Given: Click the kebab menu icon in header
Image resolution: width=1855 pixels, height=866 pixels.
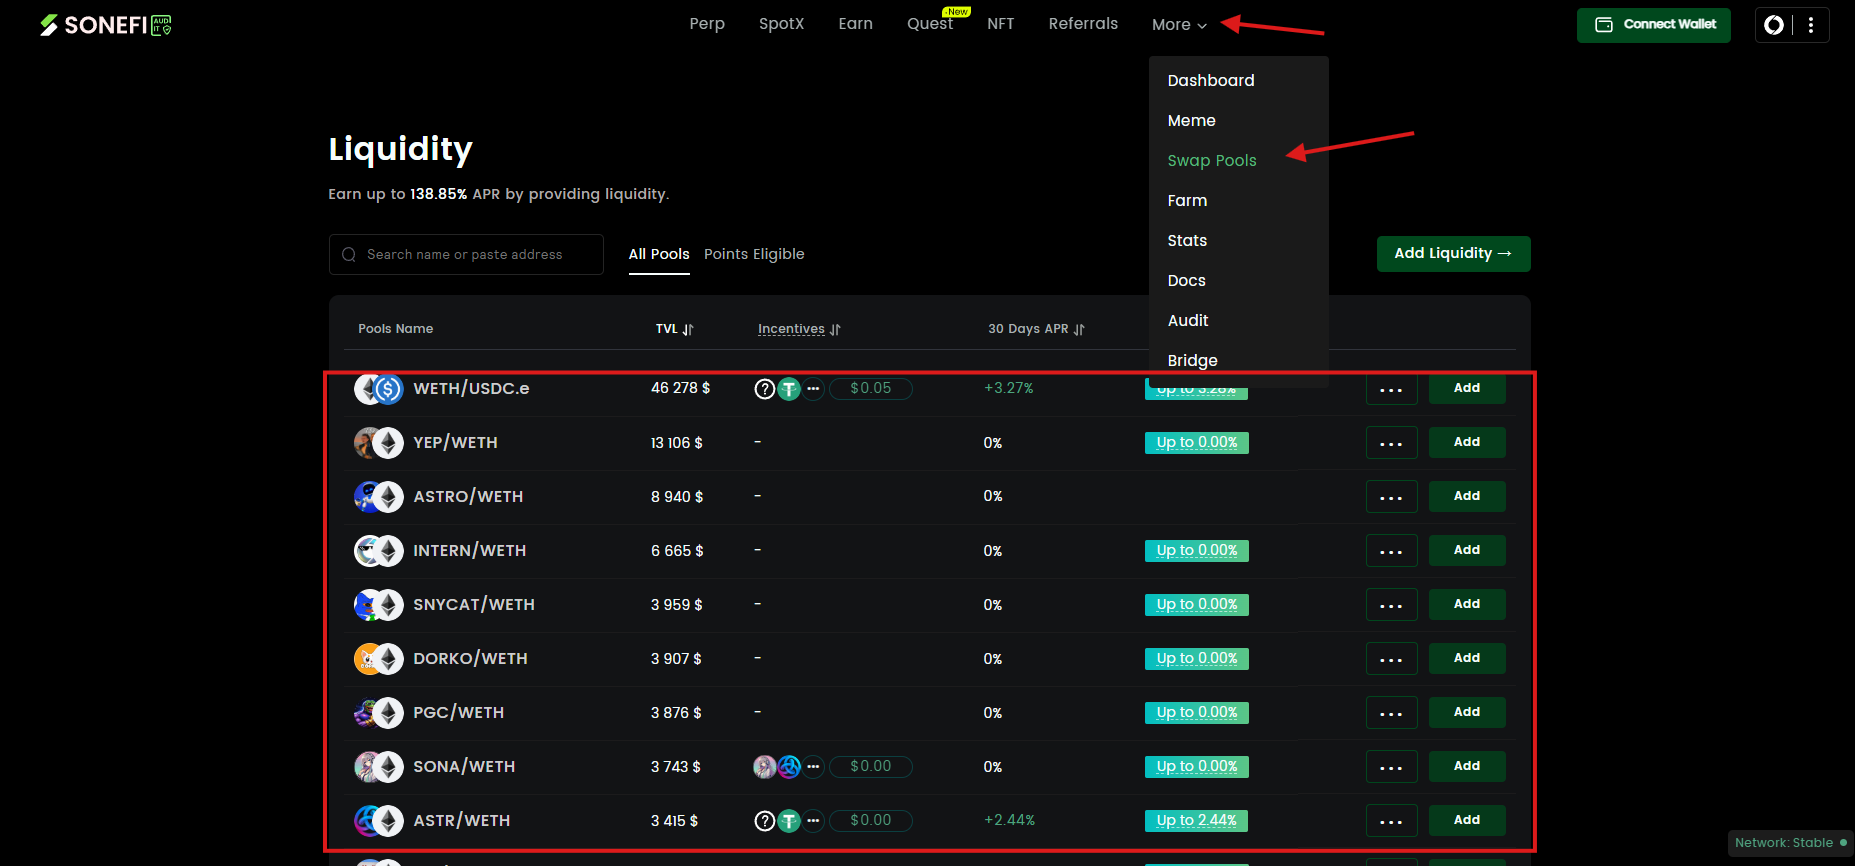Looking at the screenshot, I should [x=1811, y=25].
